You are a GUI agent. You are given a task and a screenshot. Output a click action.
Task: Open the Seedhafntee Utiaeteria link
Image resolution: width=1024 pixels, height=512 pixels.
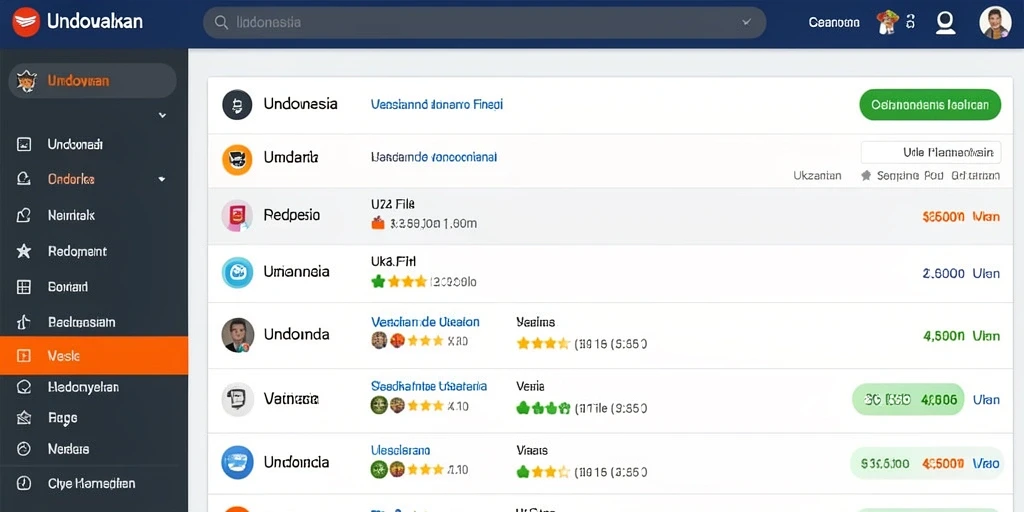point(429,386)
